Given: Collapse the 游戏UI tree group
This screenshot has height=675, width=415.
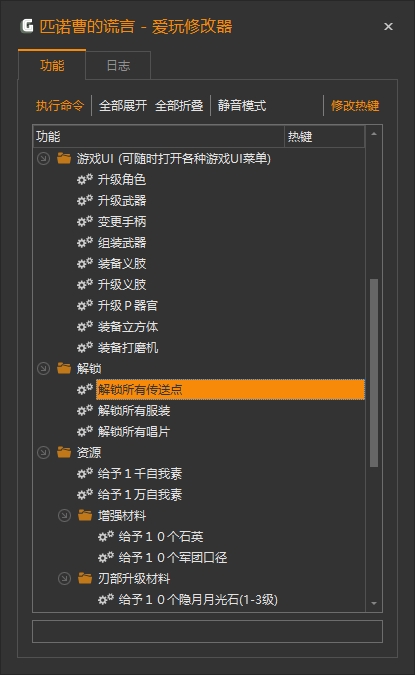Looking at the screenshot, I should tap(43, 158).
